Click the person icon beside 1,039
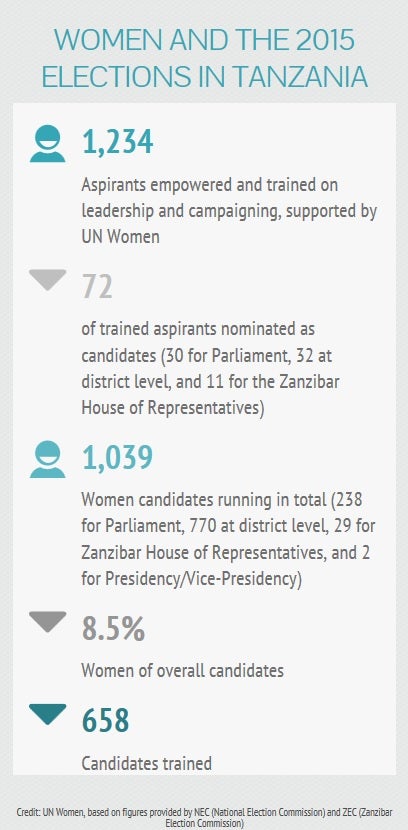 48,459
